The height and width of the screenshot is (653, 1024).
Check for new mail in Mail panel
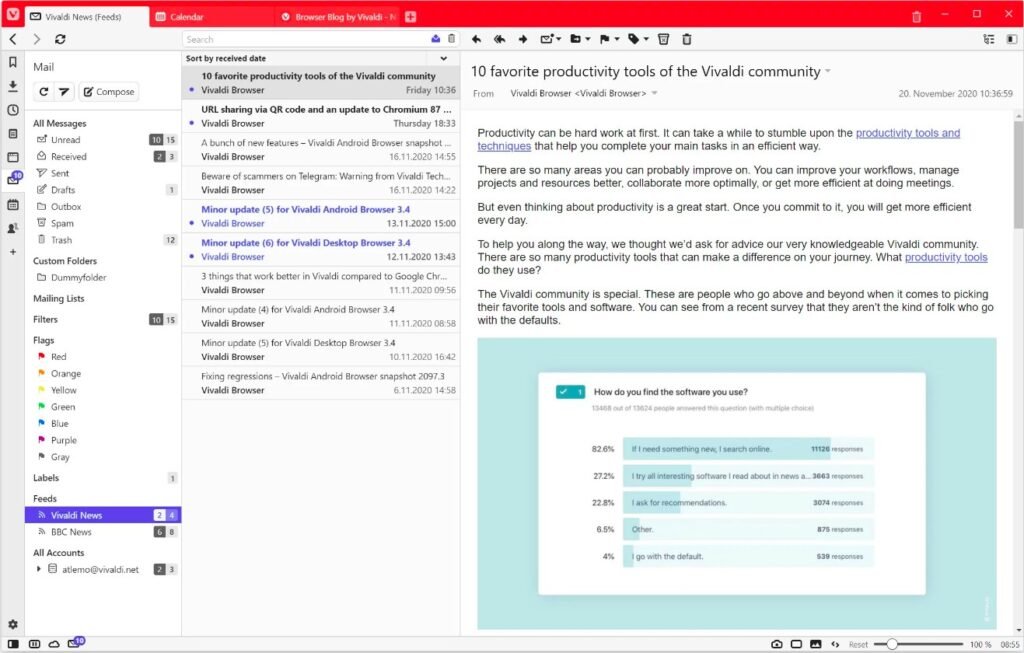pyautogui.click(x=44, y=91)
